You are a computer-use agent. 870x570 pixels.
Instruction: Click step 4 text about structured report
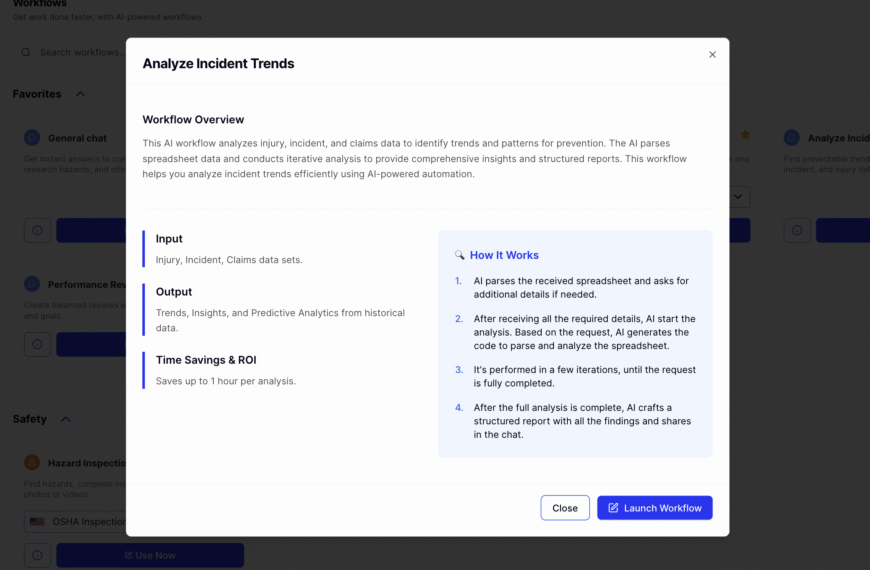pos(582,421)
